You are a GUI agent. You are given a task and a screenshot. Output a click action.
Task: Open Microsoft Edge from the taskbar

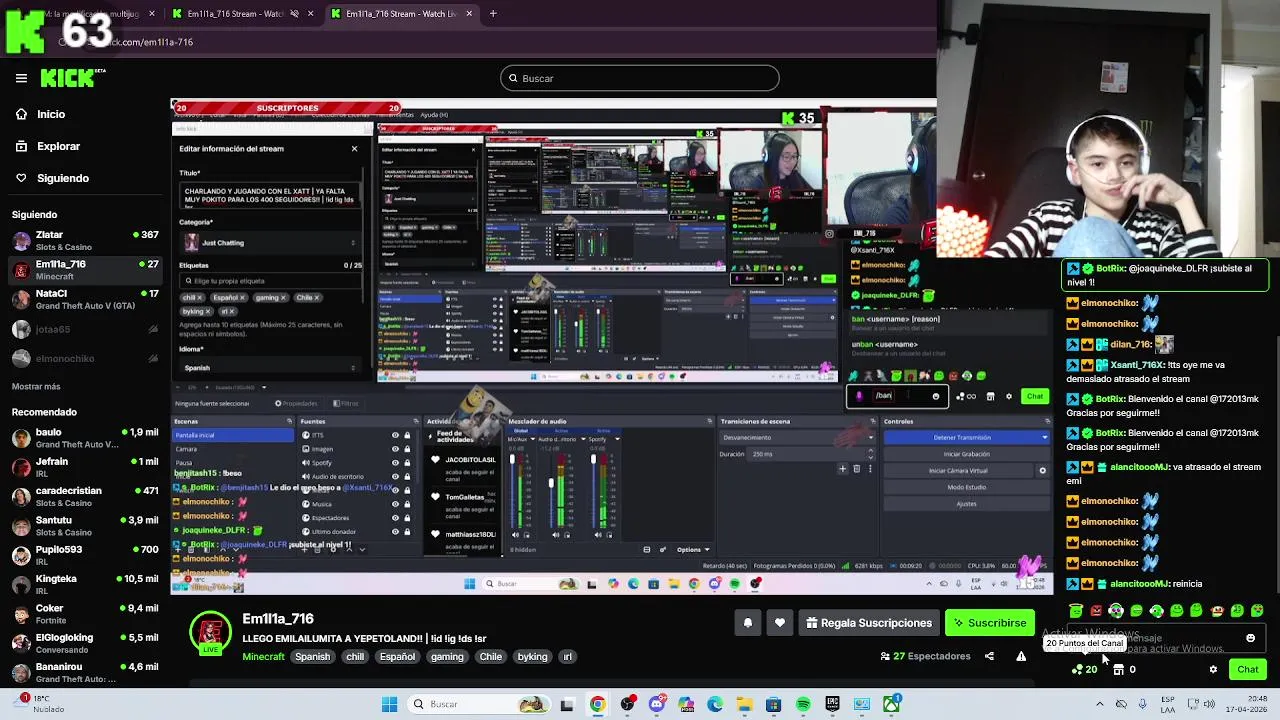(x=715, y=704)
